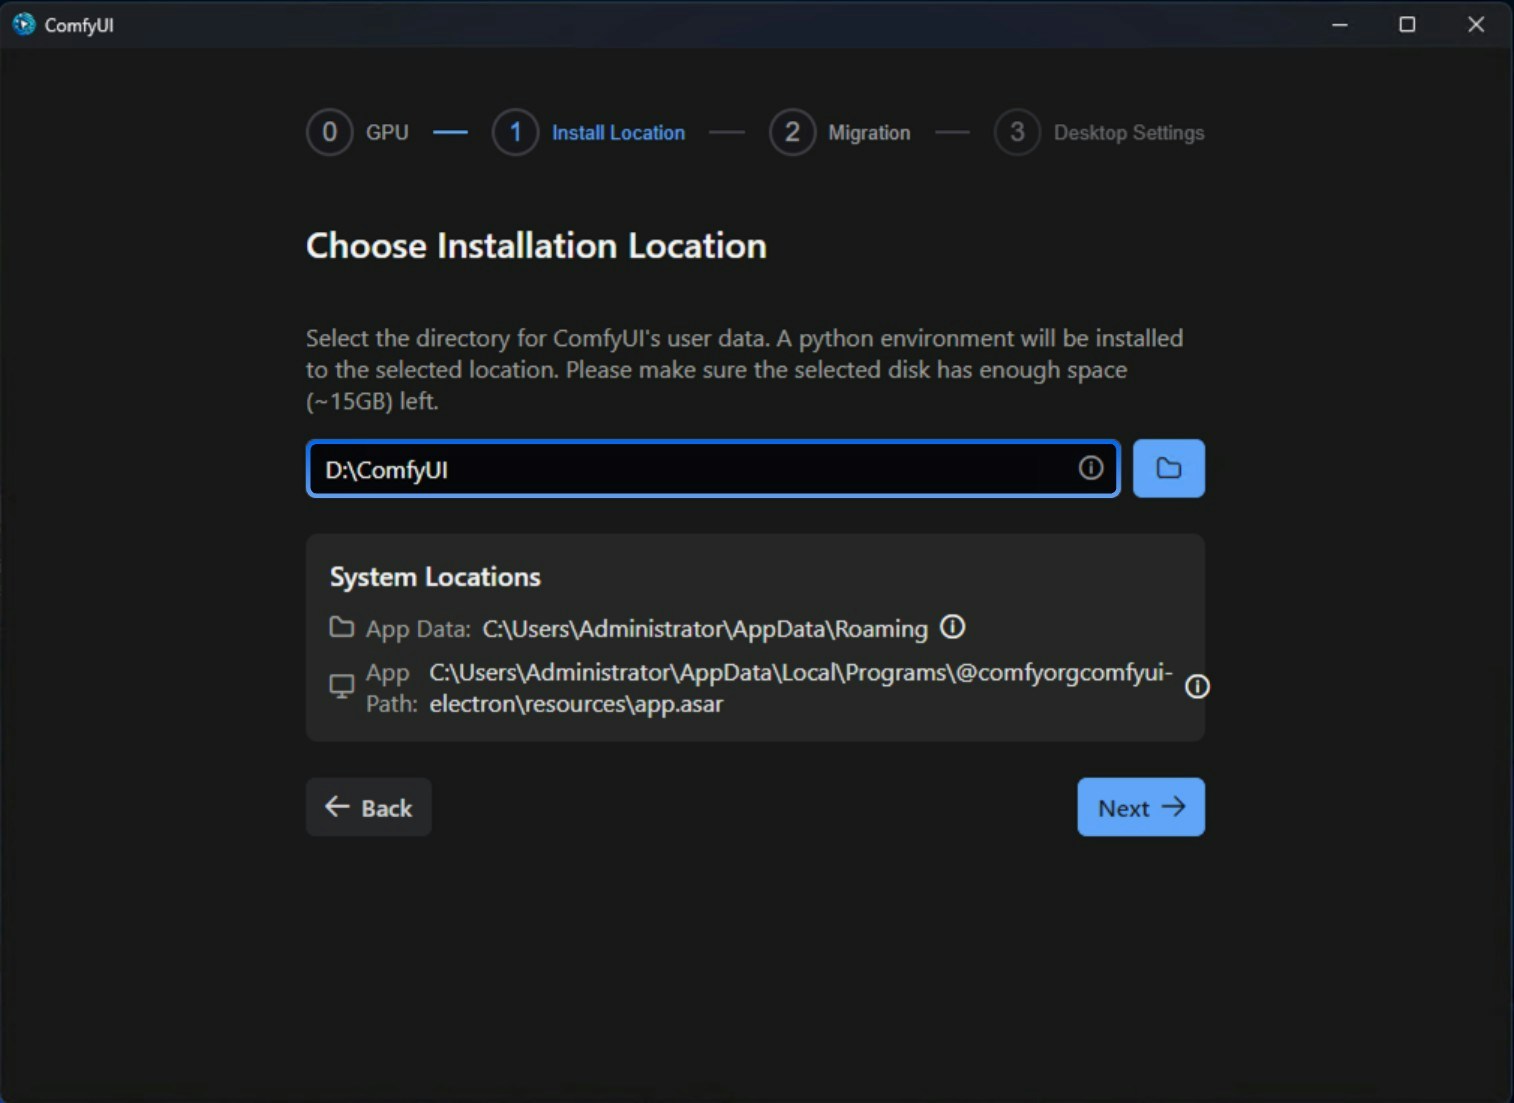Click the progress connector between GPU and Install Location

point(450,132)
